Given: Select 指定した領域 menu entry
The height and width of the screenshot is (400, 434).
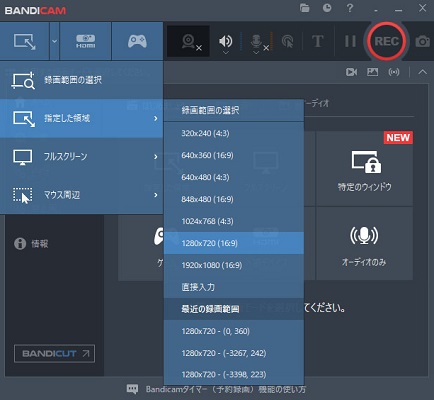Looking at the screenshot, I should click(x=81, y=118).
